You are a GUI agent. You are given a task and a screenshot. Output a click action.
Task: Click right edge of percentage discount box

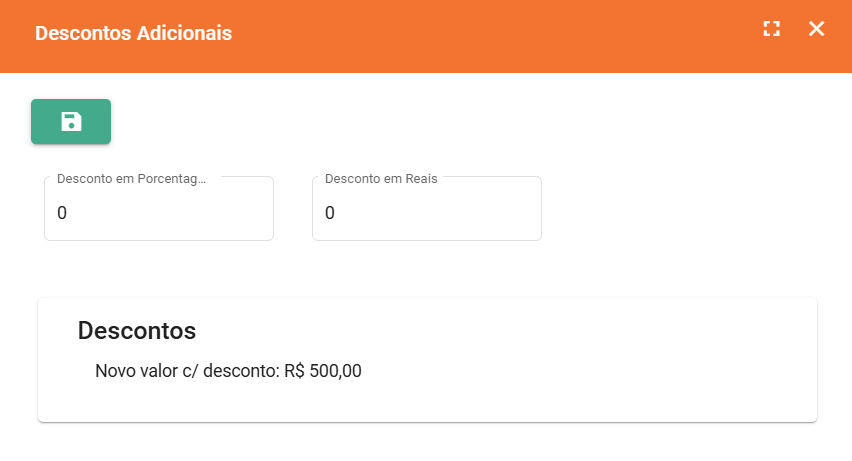pos(264,212)
